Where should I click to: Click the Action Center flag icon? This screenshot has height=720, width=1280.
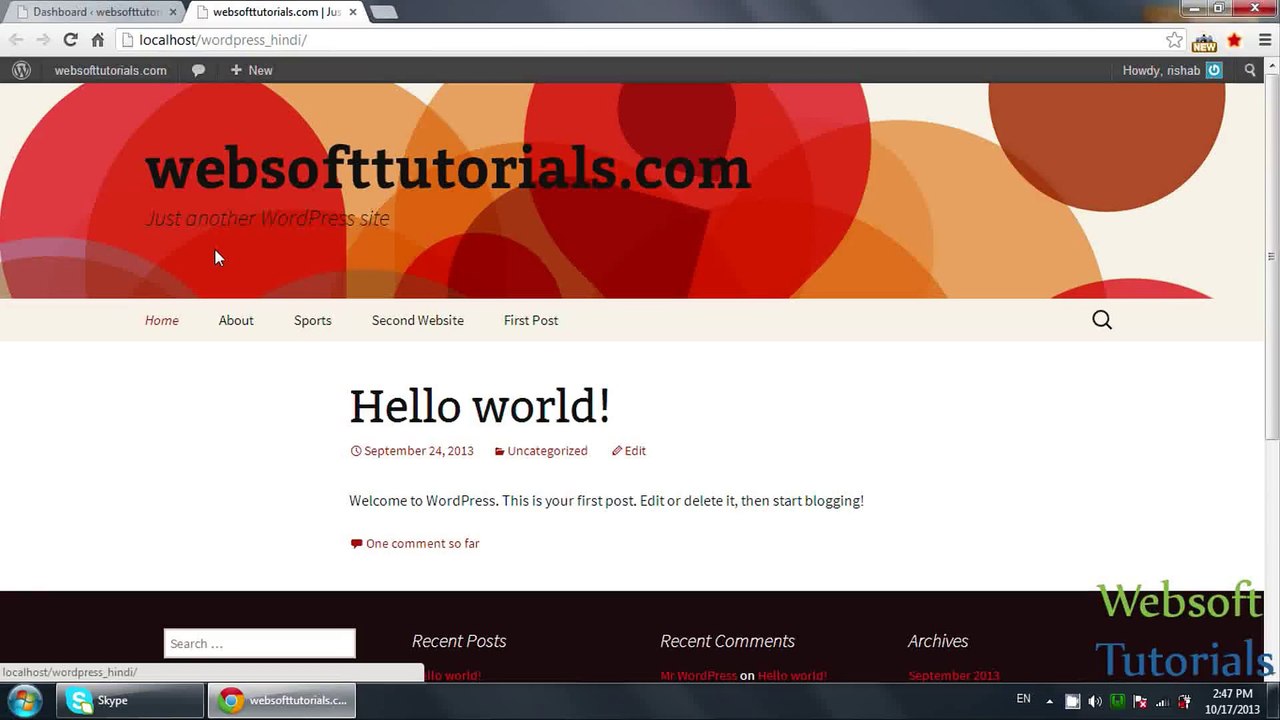click(1140, 701)
